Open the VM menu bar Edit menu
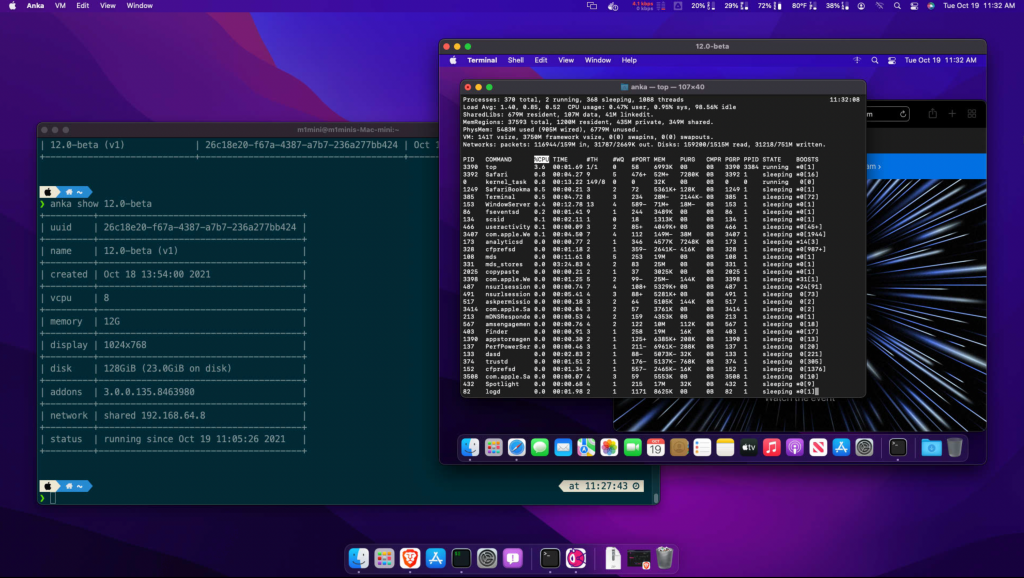The width and height of the screenshot is (1024, 578). pos(541,60)
